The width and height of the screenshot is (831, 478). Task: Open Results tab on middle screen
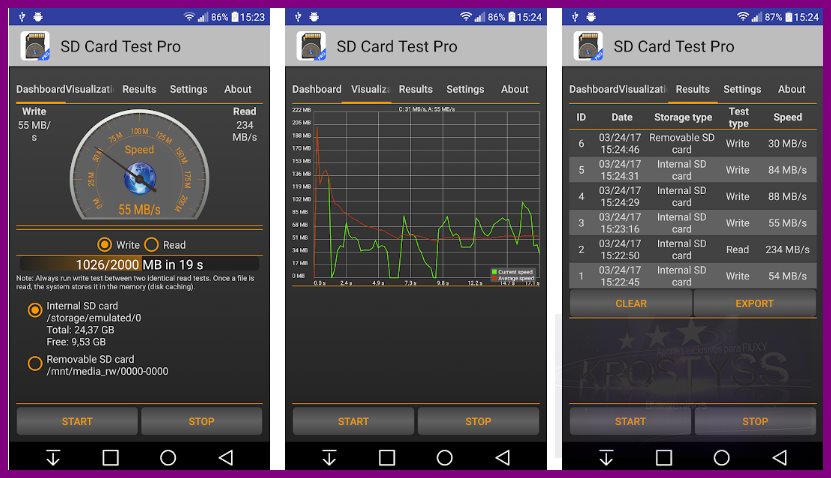tap(416, 89)
